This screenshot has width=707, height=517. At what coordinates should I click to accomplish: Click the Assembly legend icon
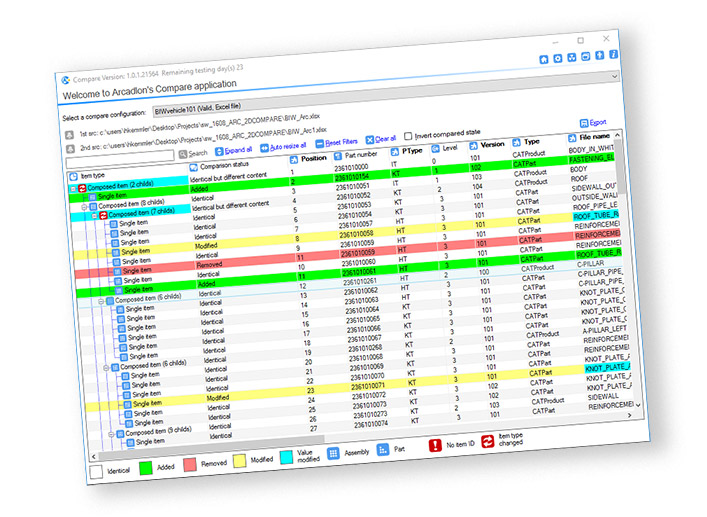[333, 453]
